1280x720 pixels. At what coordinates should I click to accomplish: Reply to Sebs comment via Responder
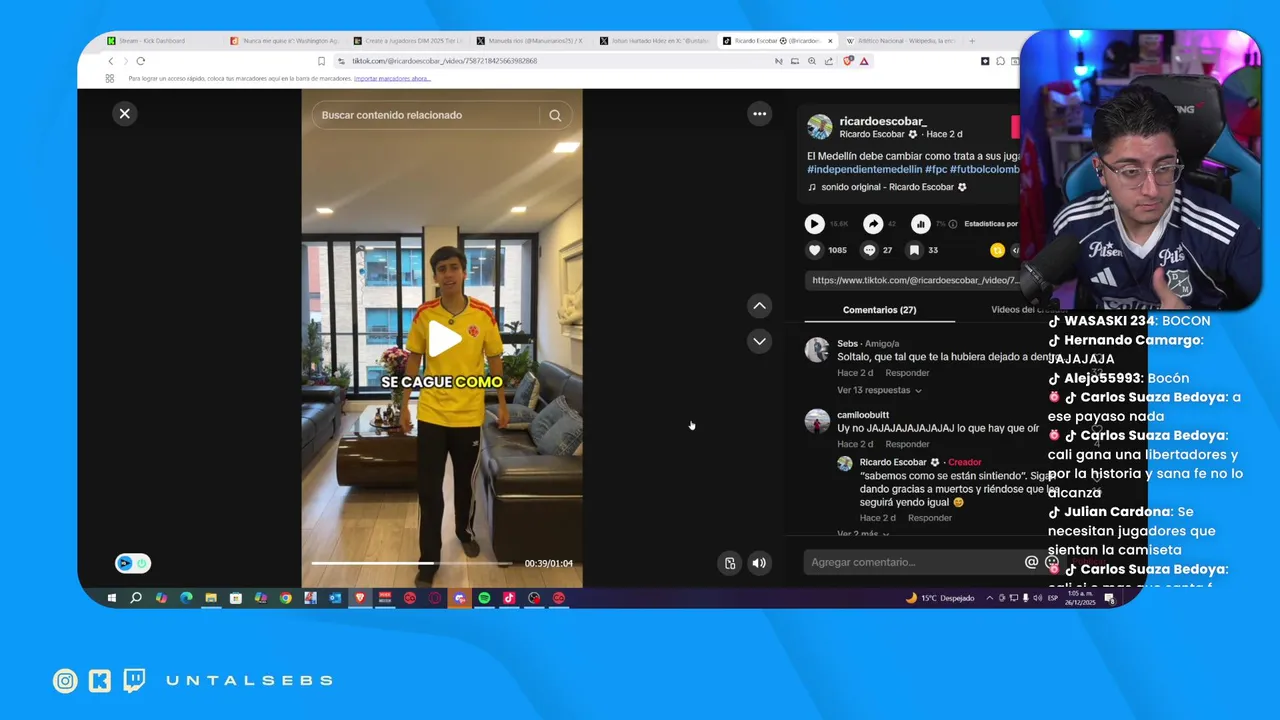(907, 373)
